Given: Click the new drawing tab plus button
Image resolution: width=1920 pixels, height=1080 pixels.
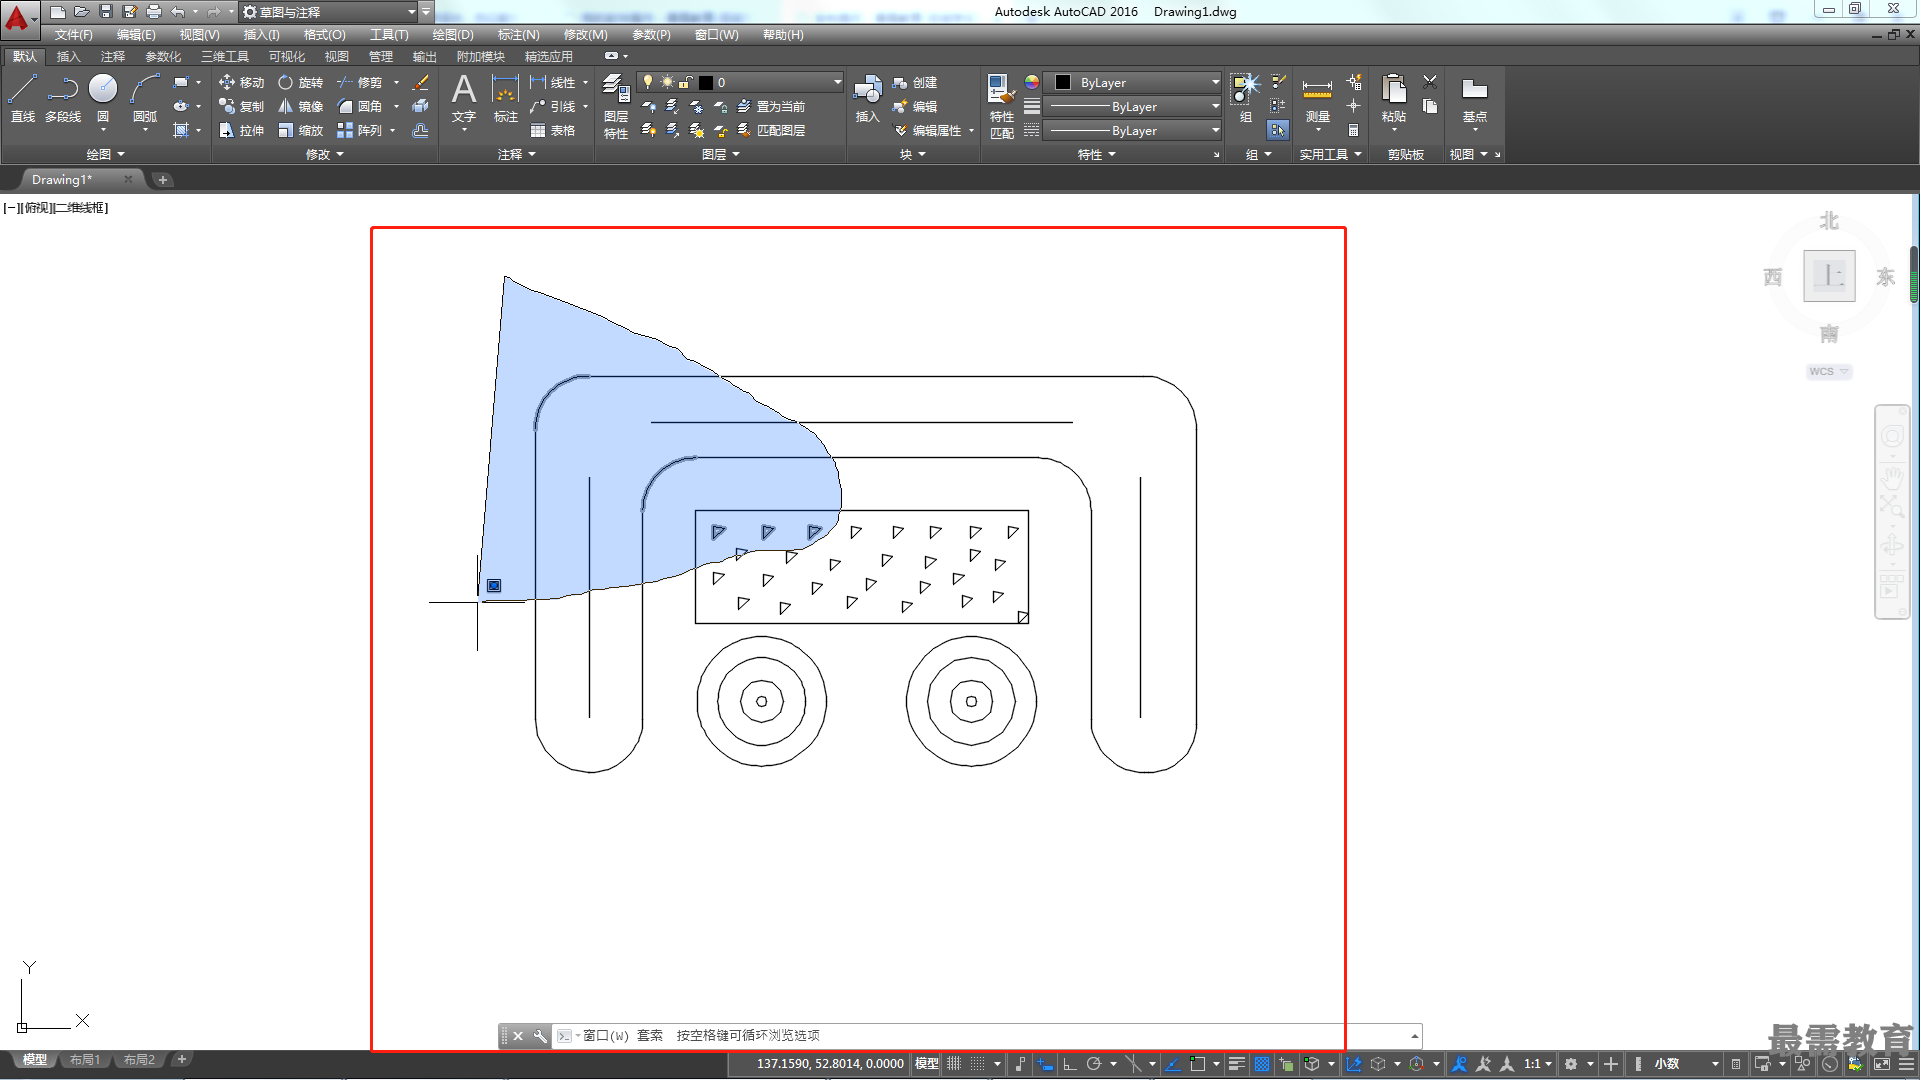Looking at the screenshot, I should (163, 180).
